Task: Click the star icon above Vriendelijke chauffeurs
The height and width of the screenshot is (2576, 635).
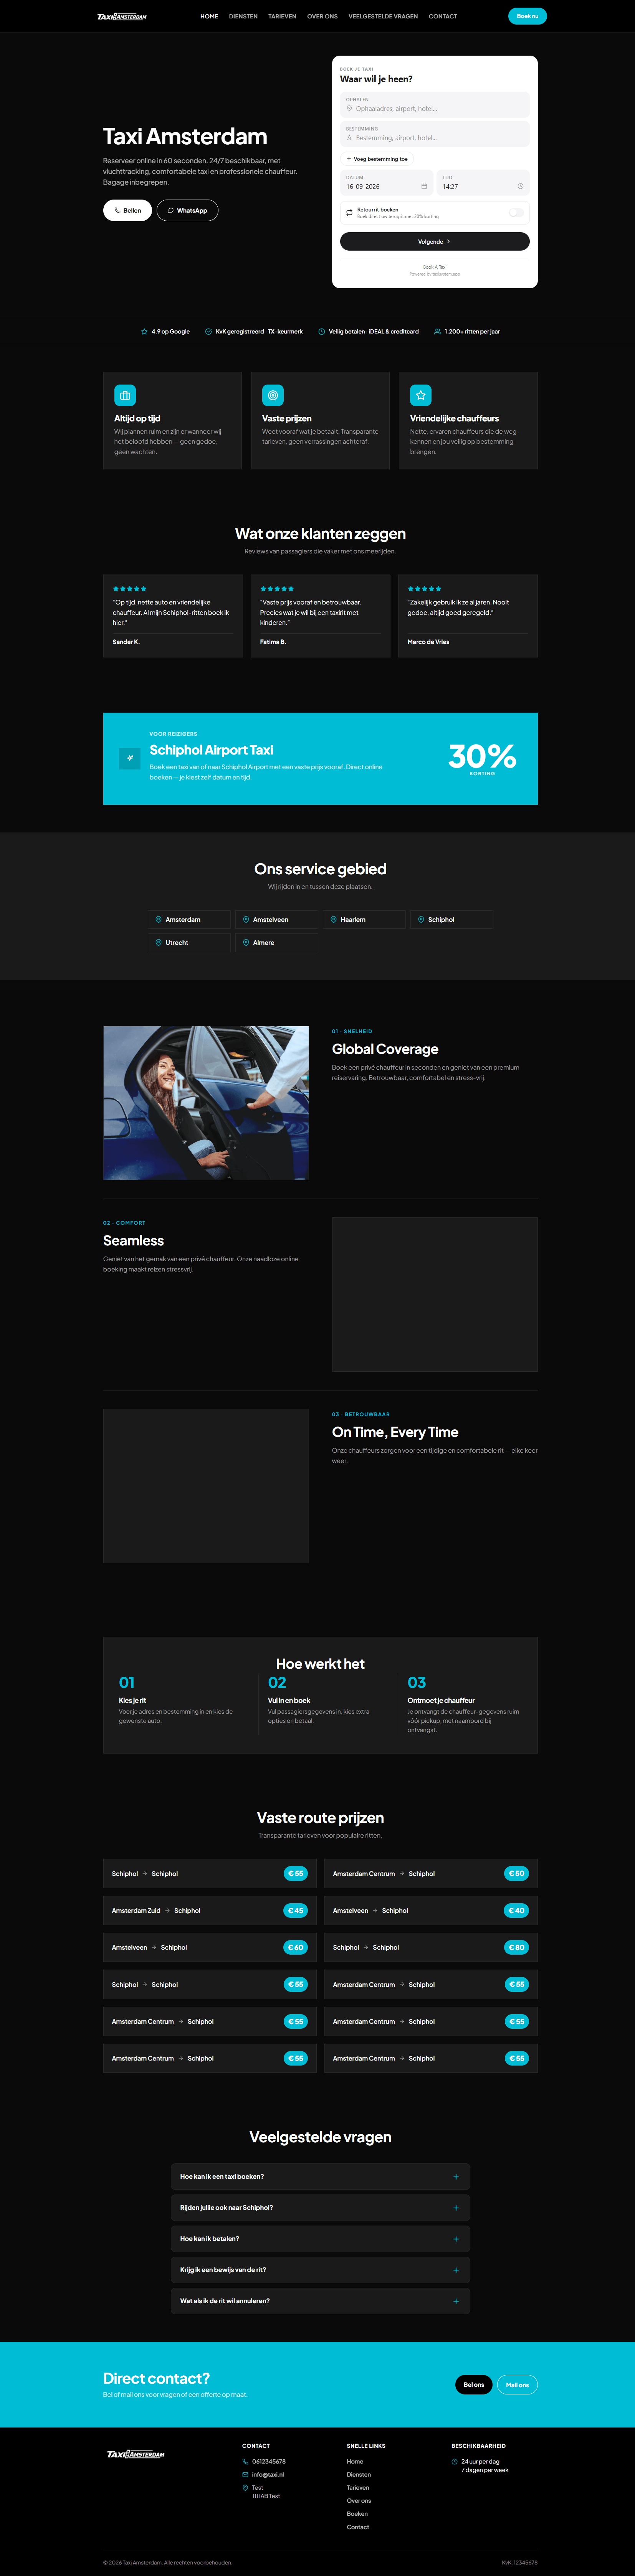Action: [421, 395]
